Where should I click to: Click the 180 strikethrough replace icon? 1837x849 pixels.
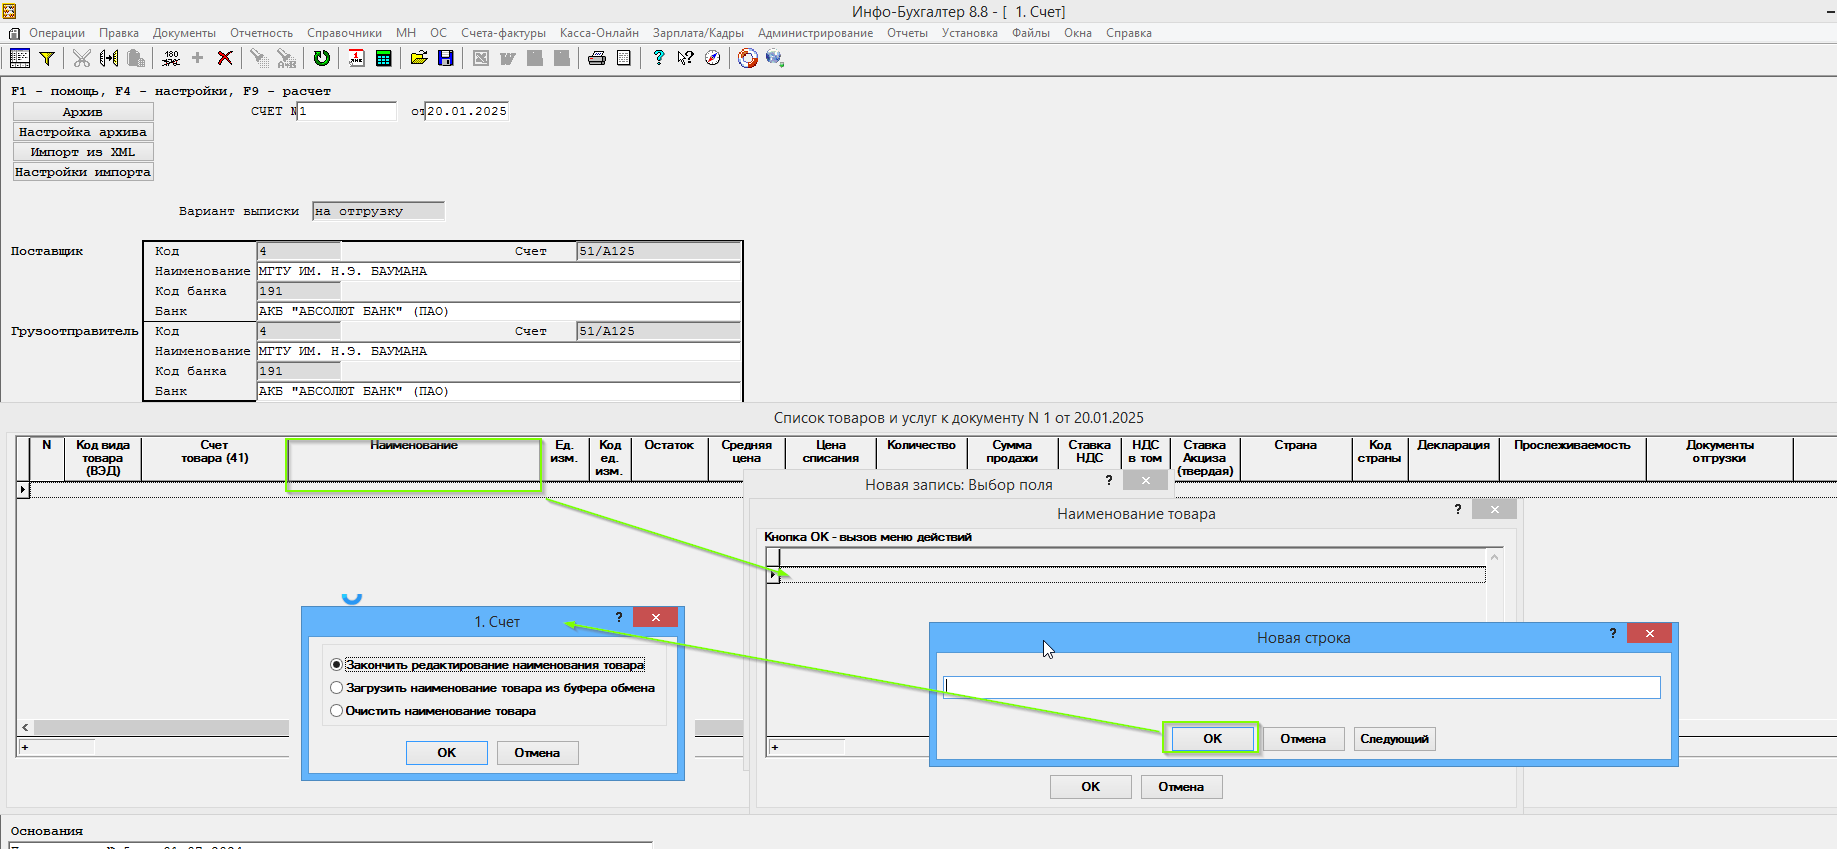click(171, 58)
